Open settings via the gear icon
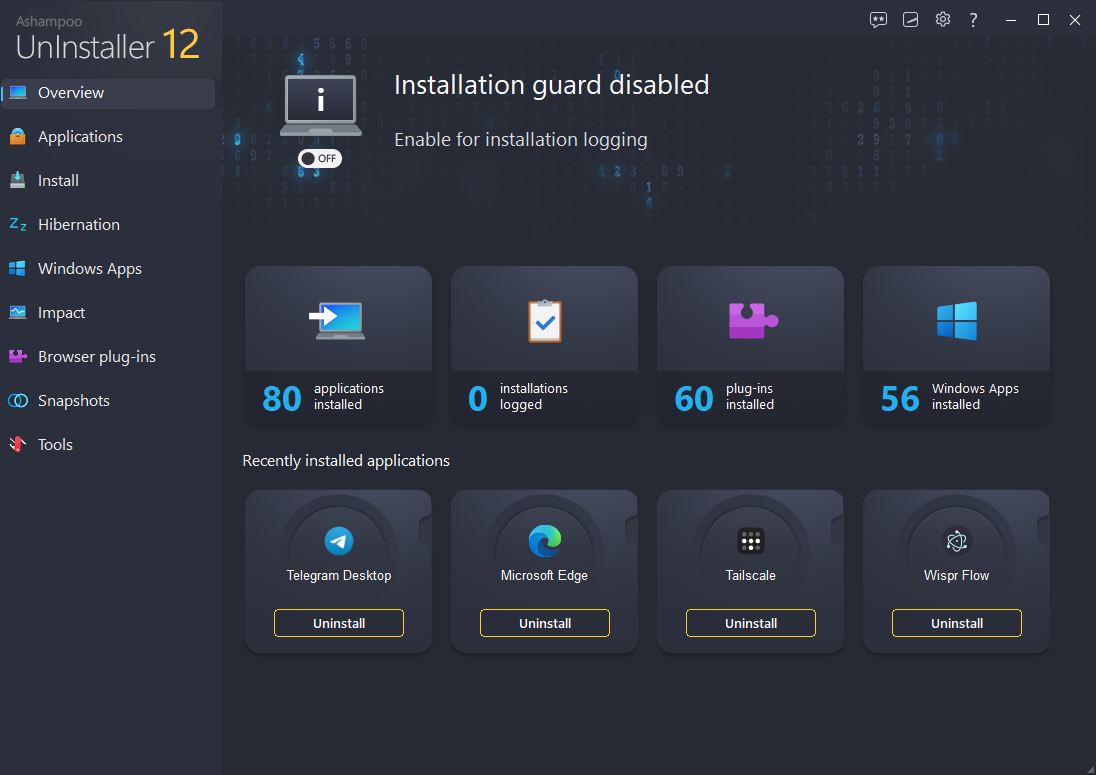1096x775 pixels. [x=943, y=20]
